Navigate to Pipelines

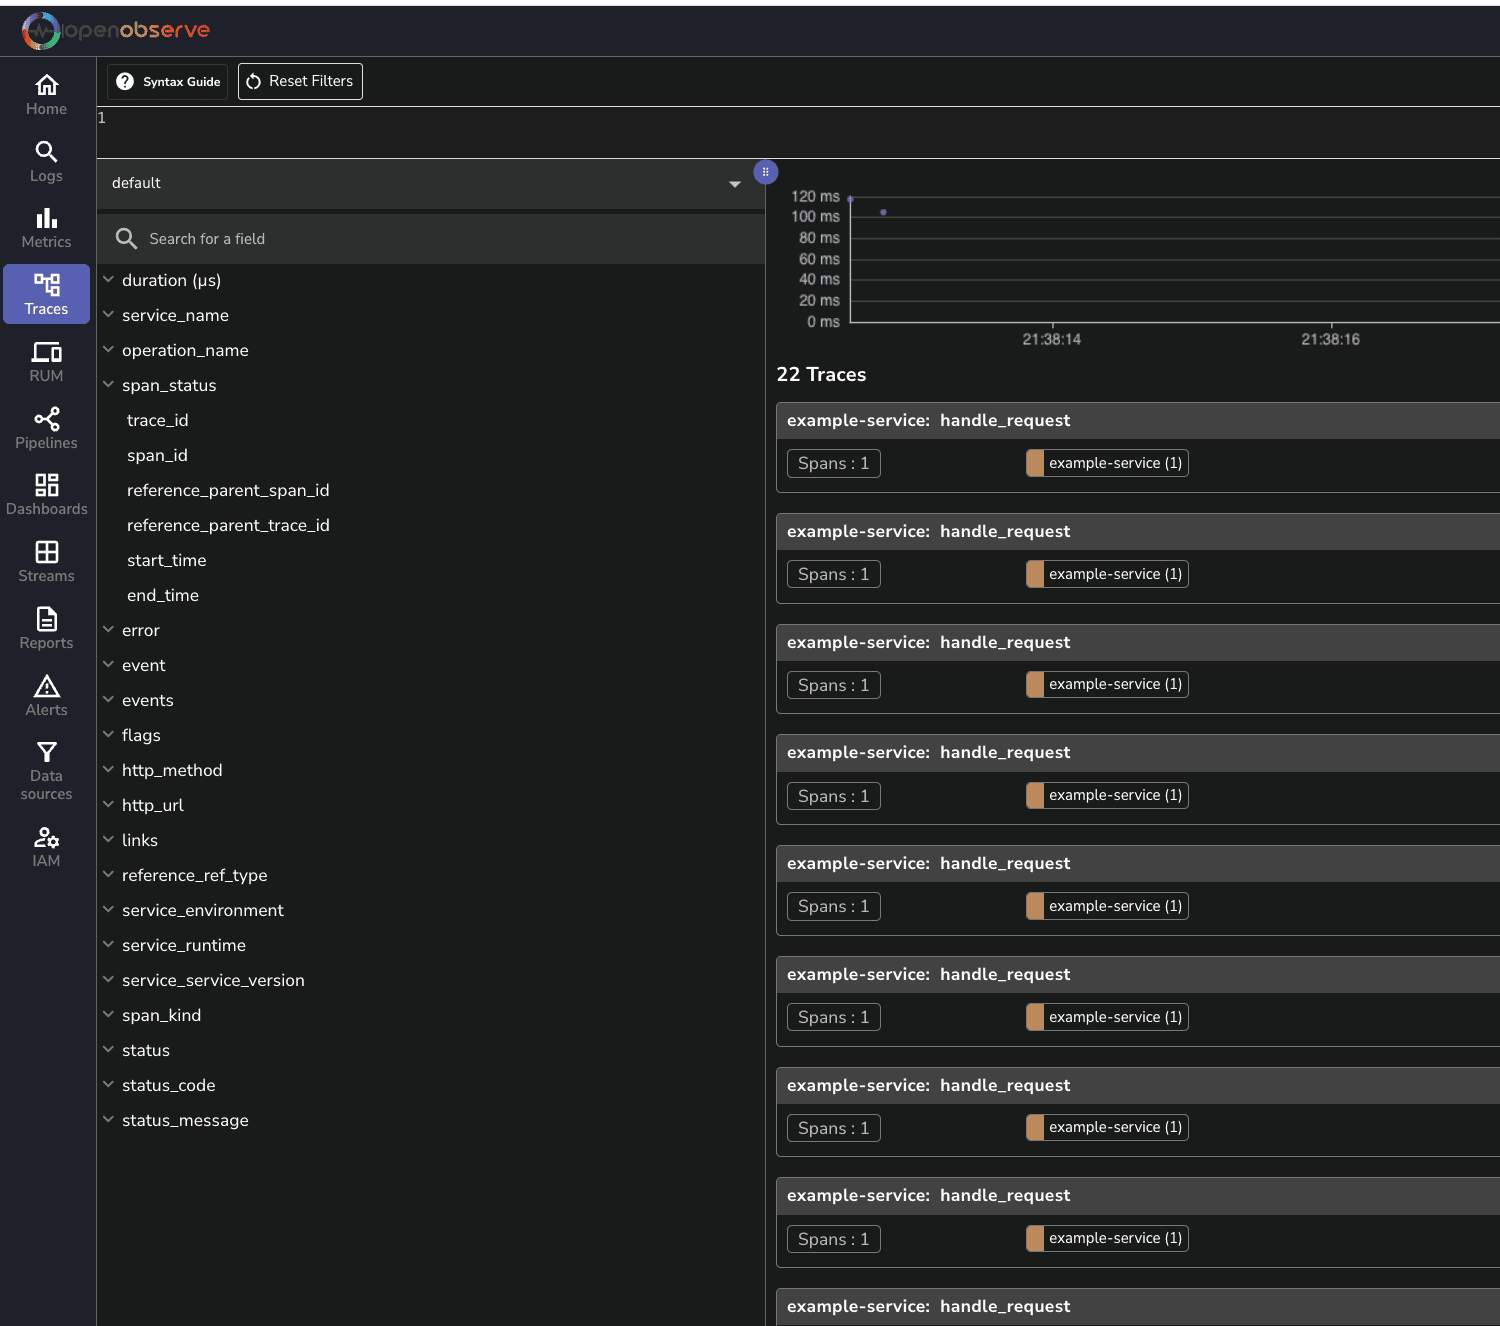(46, 429)
